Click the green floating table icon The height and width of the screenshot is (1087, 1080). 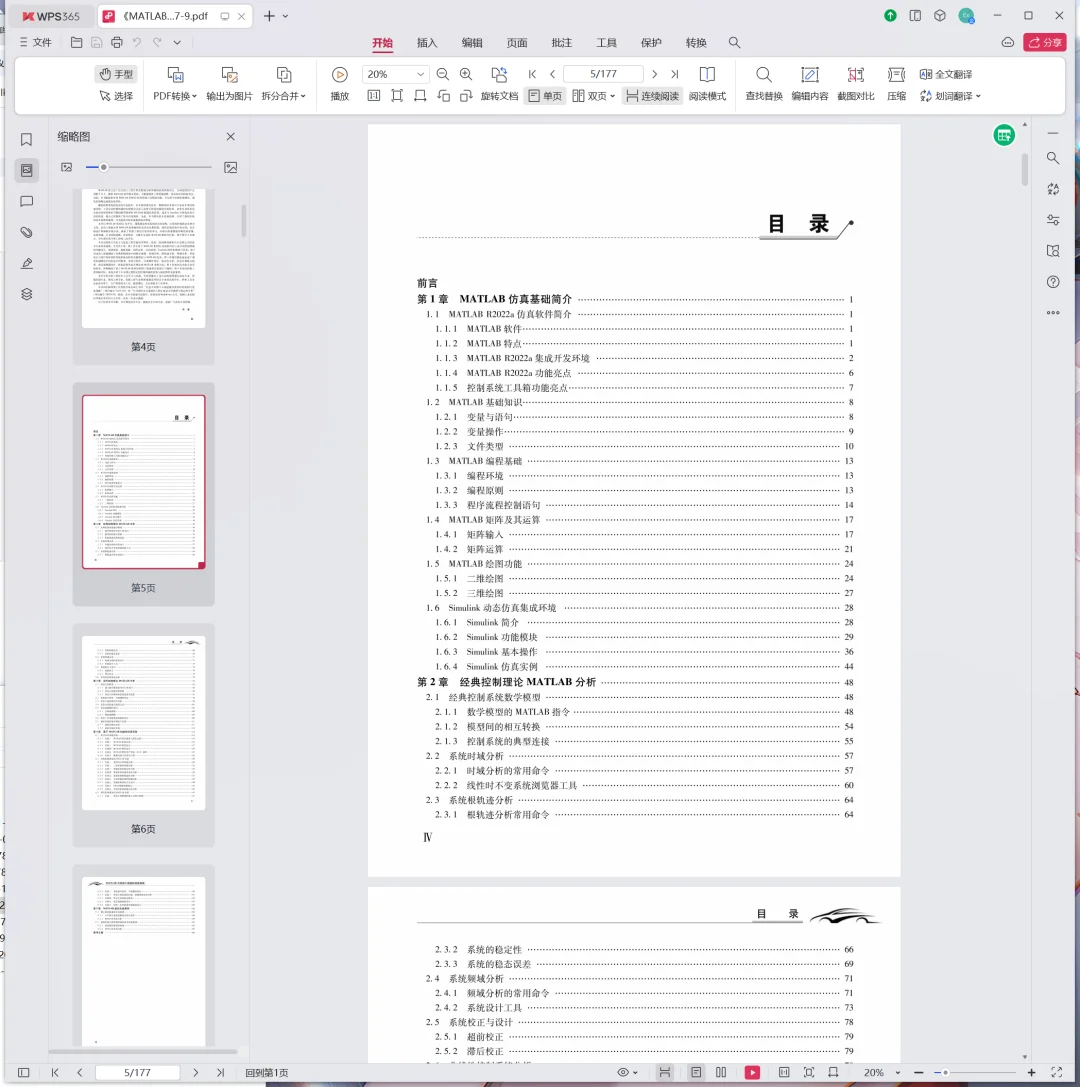[1004, 135]
